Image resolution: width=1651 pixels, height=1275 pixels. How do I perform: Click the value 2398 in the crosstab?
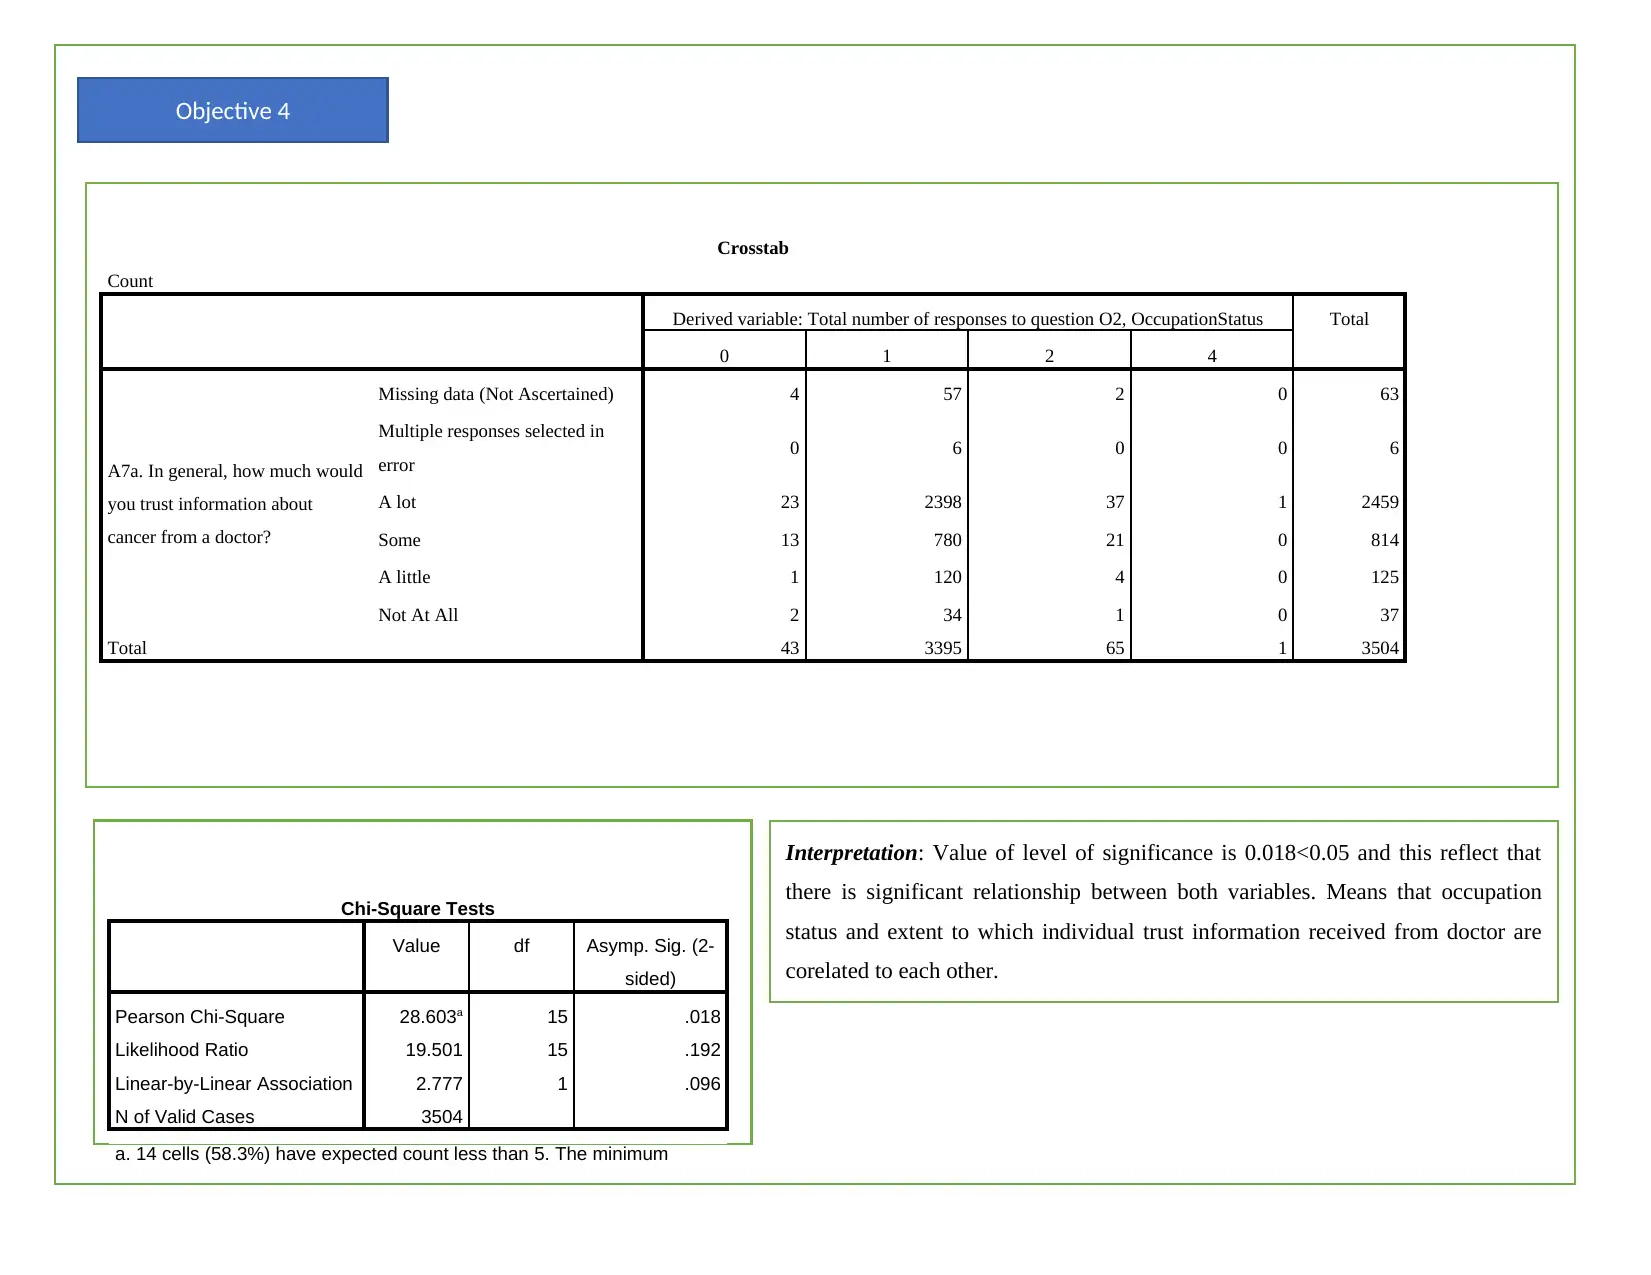click(942, 502)
